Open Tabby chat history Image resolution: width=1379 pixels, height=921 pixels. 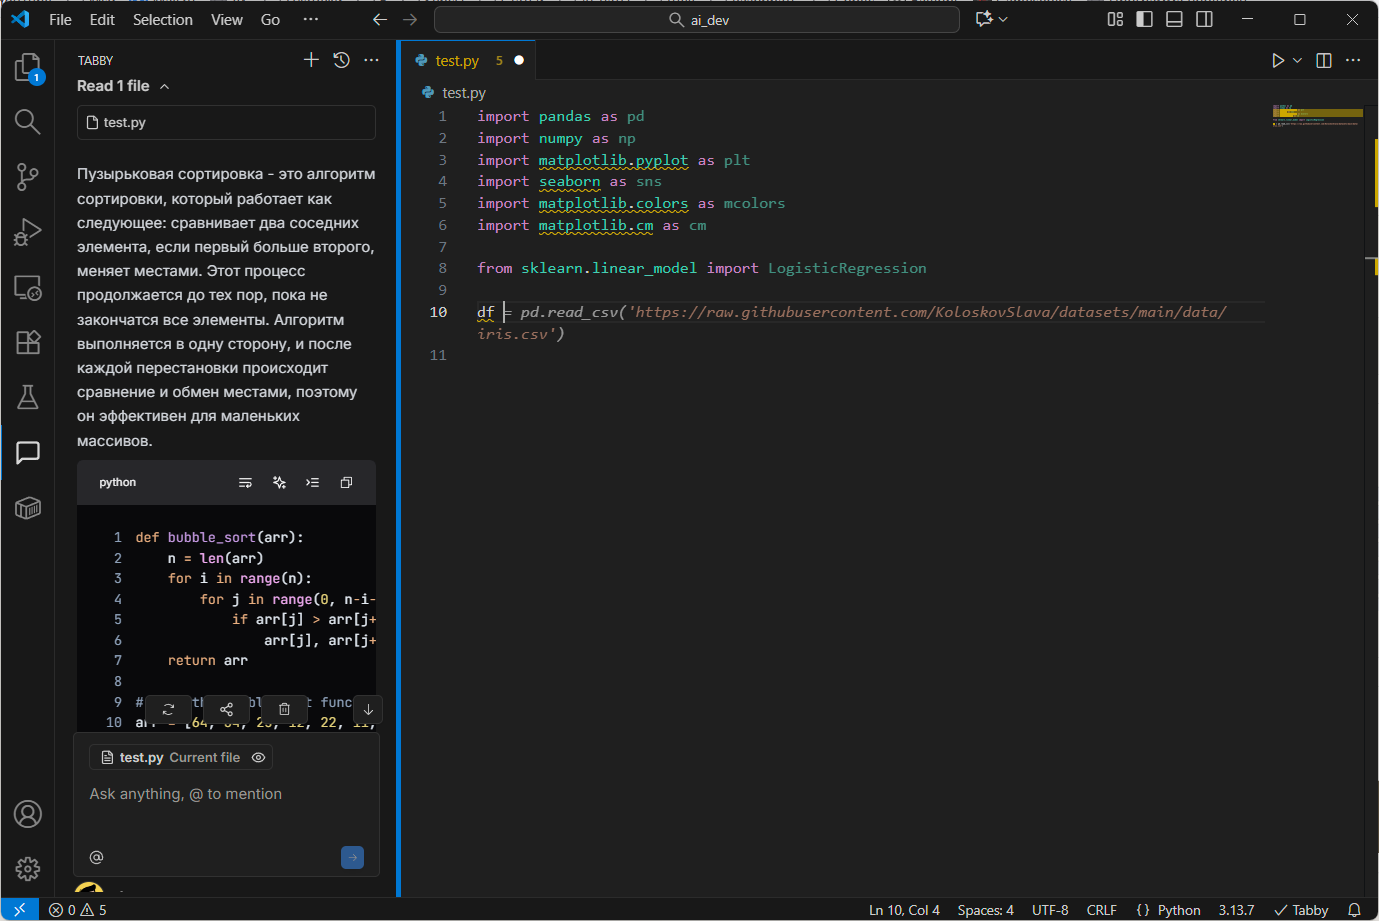(x=341, y=60)
